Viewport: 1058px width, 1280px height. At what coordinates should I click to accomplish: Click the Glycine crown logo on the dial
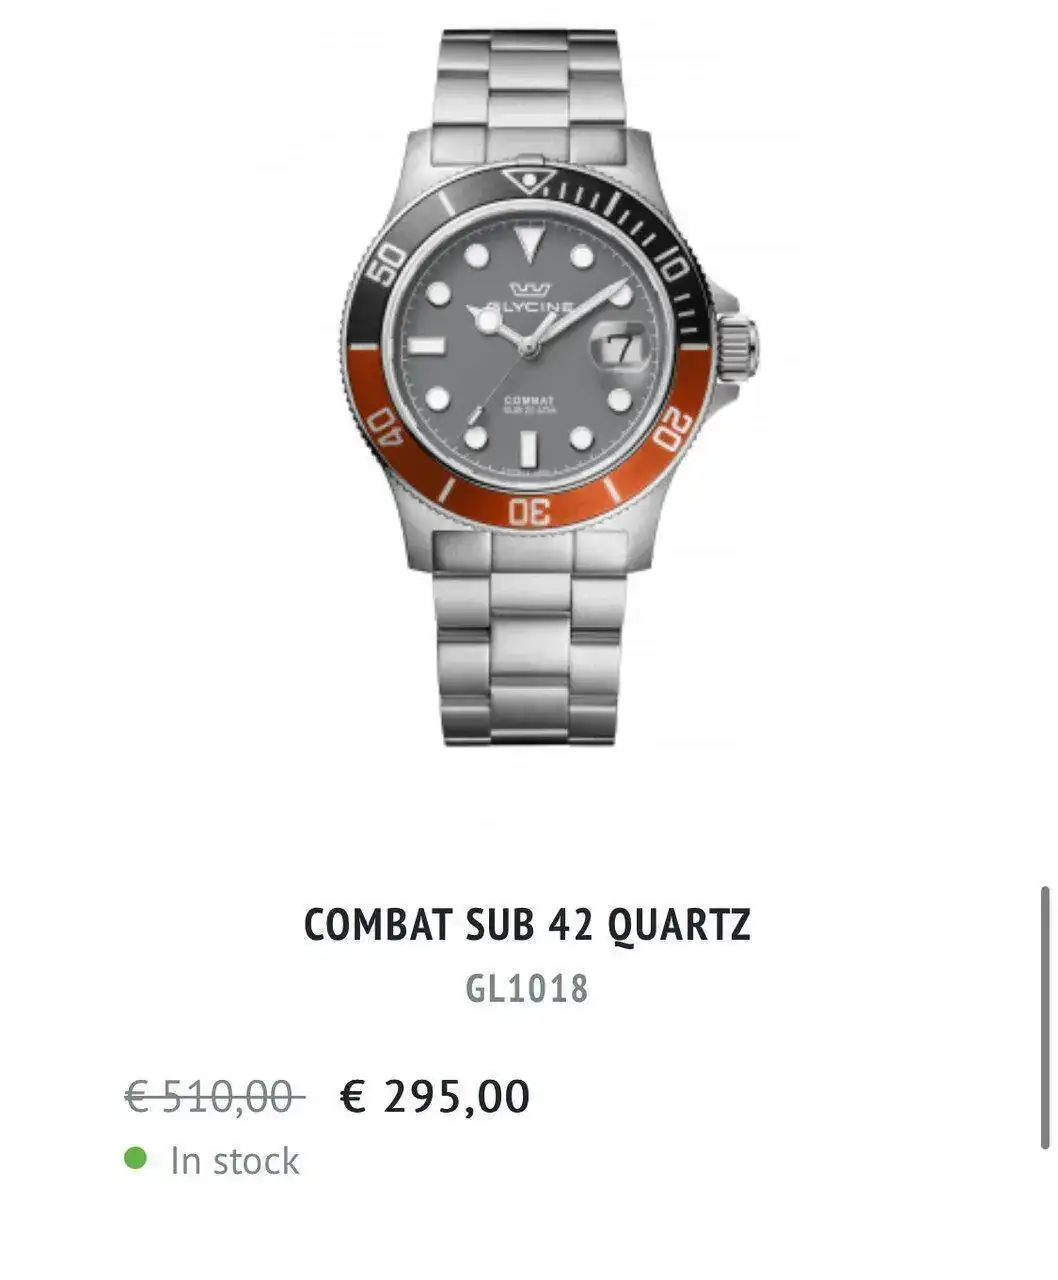(x=530, y=289)
